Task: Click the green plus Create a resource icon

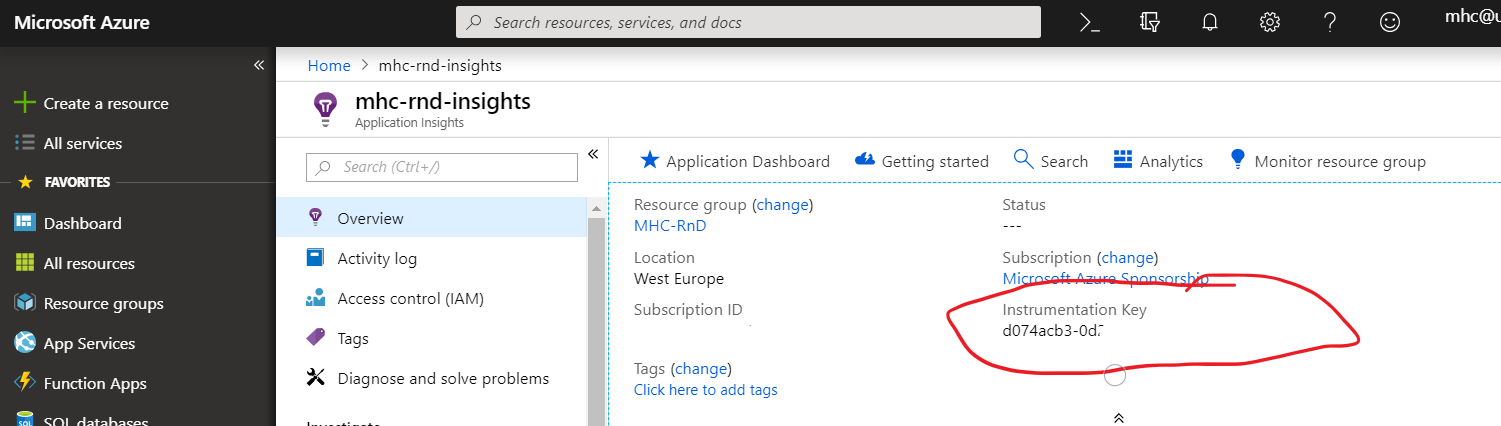Action: (25, 103)
